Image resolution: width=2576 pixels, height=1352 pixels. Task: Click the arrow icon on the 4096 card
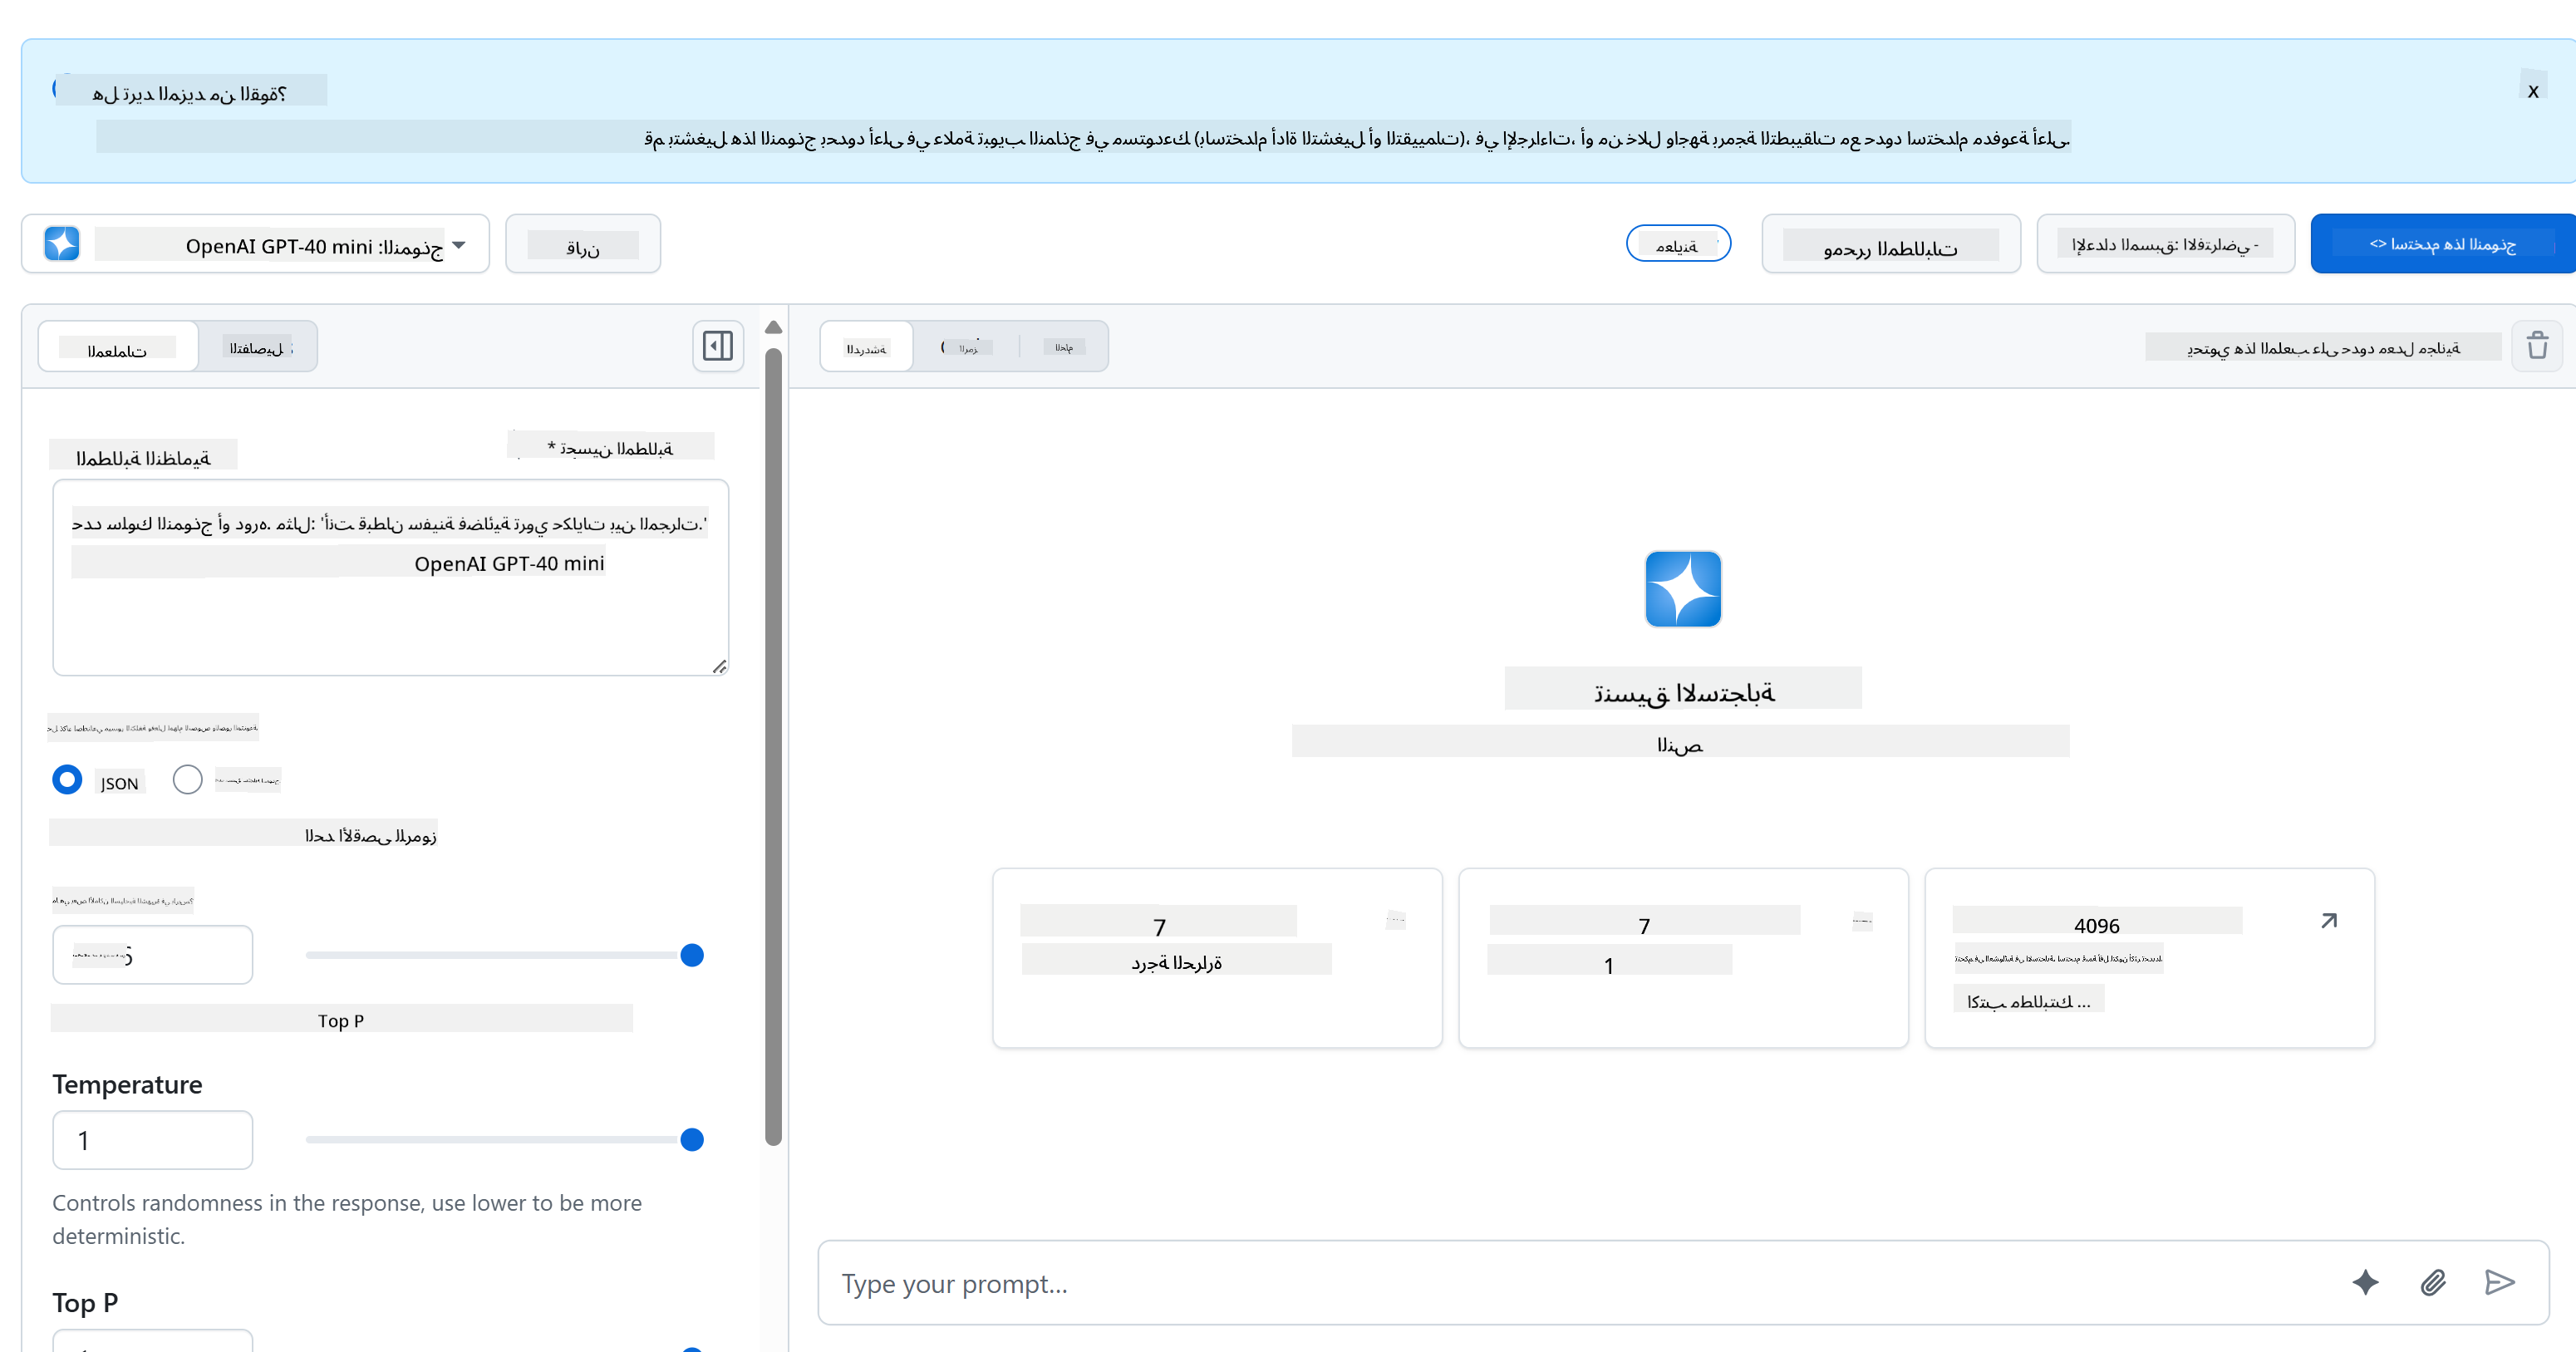tap(2329, 921)
